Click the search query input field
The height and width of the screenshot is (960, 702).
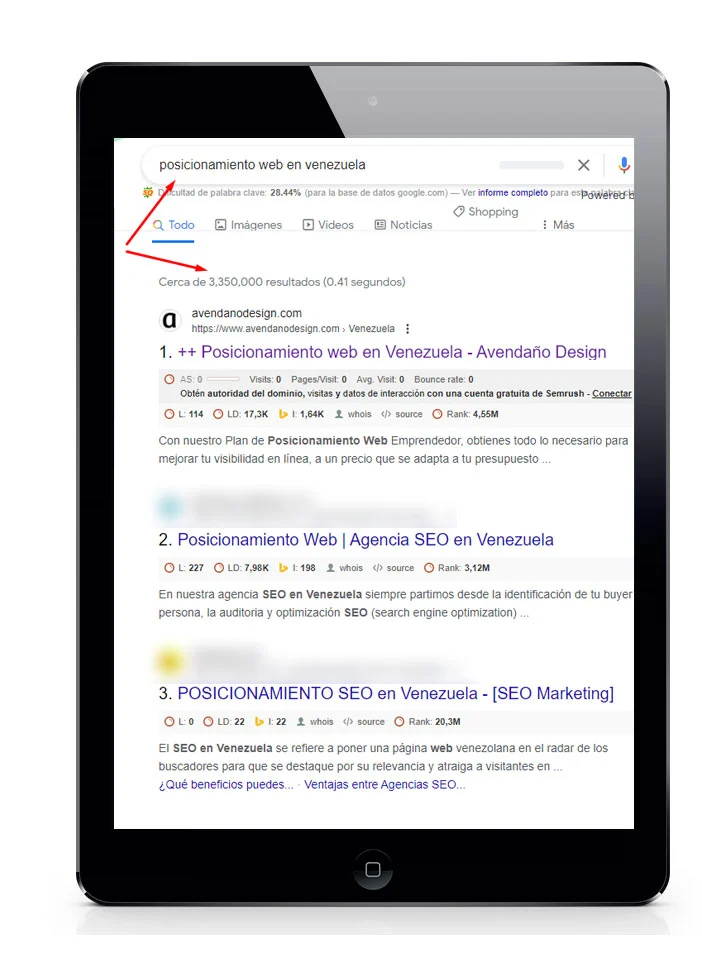[324, 165]
